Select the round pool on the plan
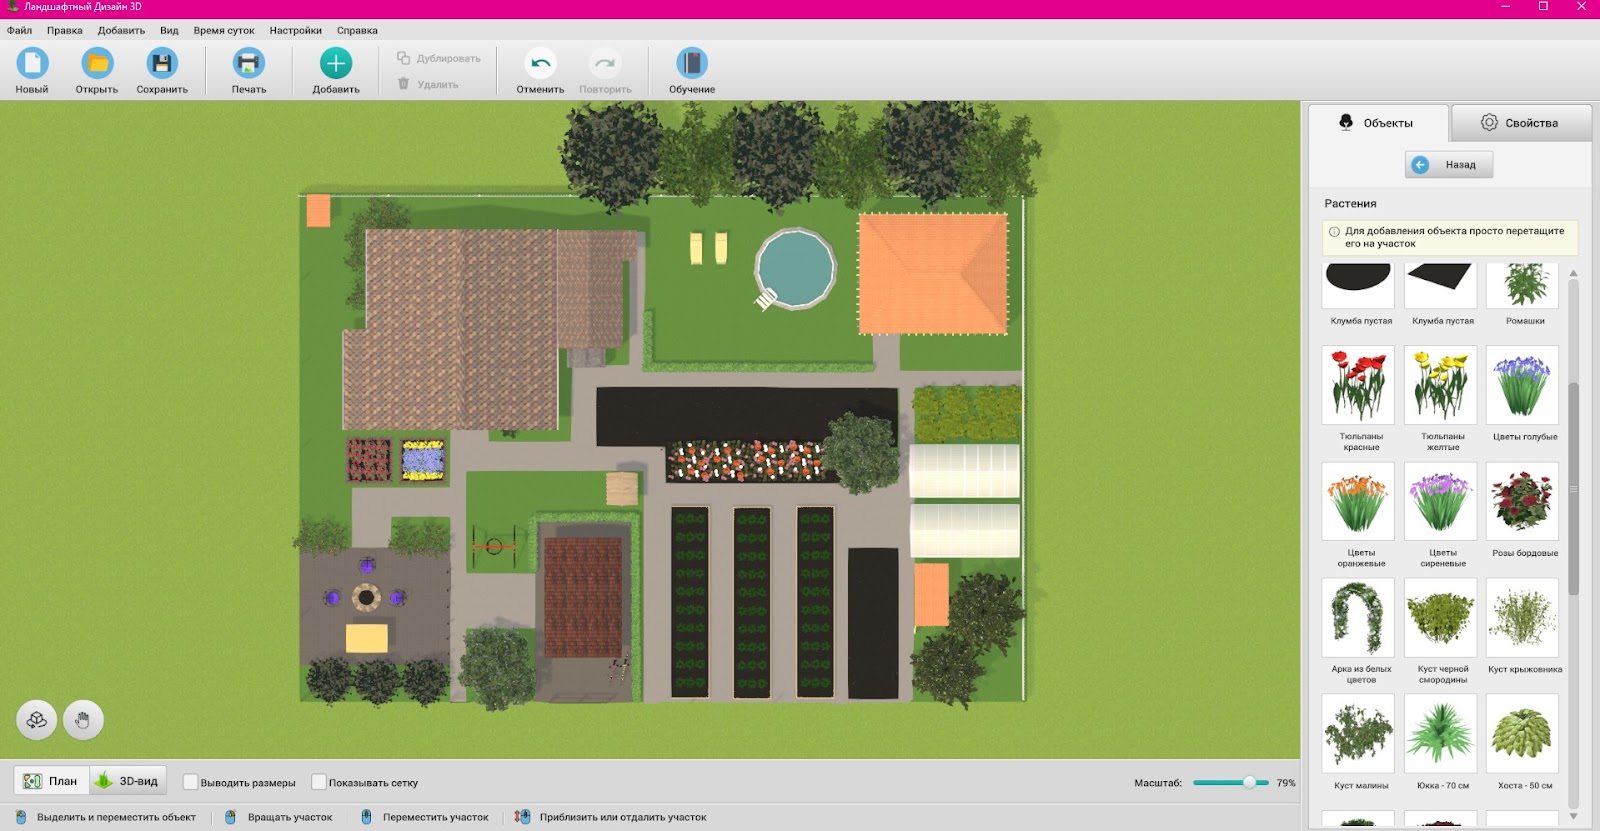Image resolution: width=1600 pixels, height=831 pixels. coord(795,267)
